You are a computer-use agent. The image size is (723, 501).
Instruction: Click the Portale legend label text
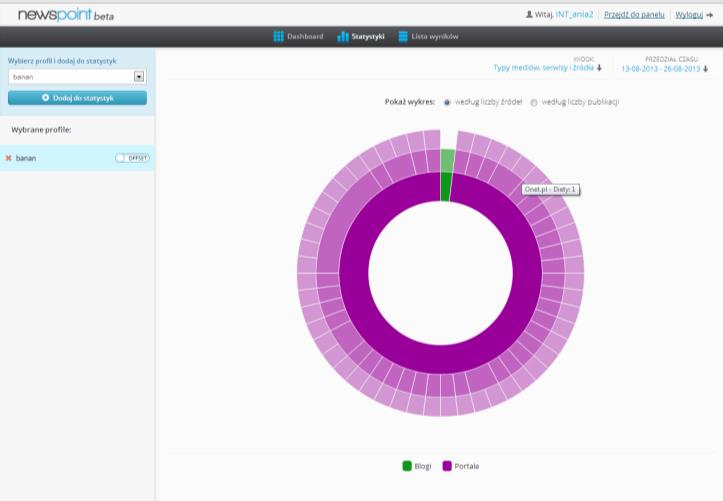pos(467,466)
